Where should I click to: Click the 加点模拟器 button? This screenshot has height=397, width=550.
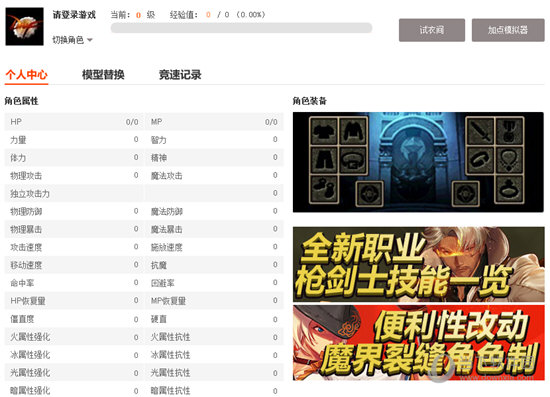point(508,30)
